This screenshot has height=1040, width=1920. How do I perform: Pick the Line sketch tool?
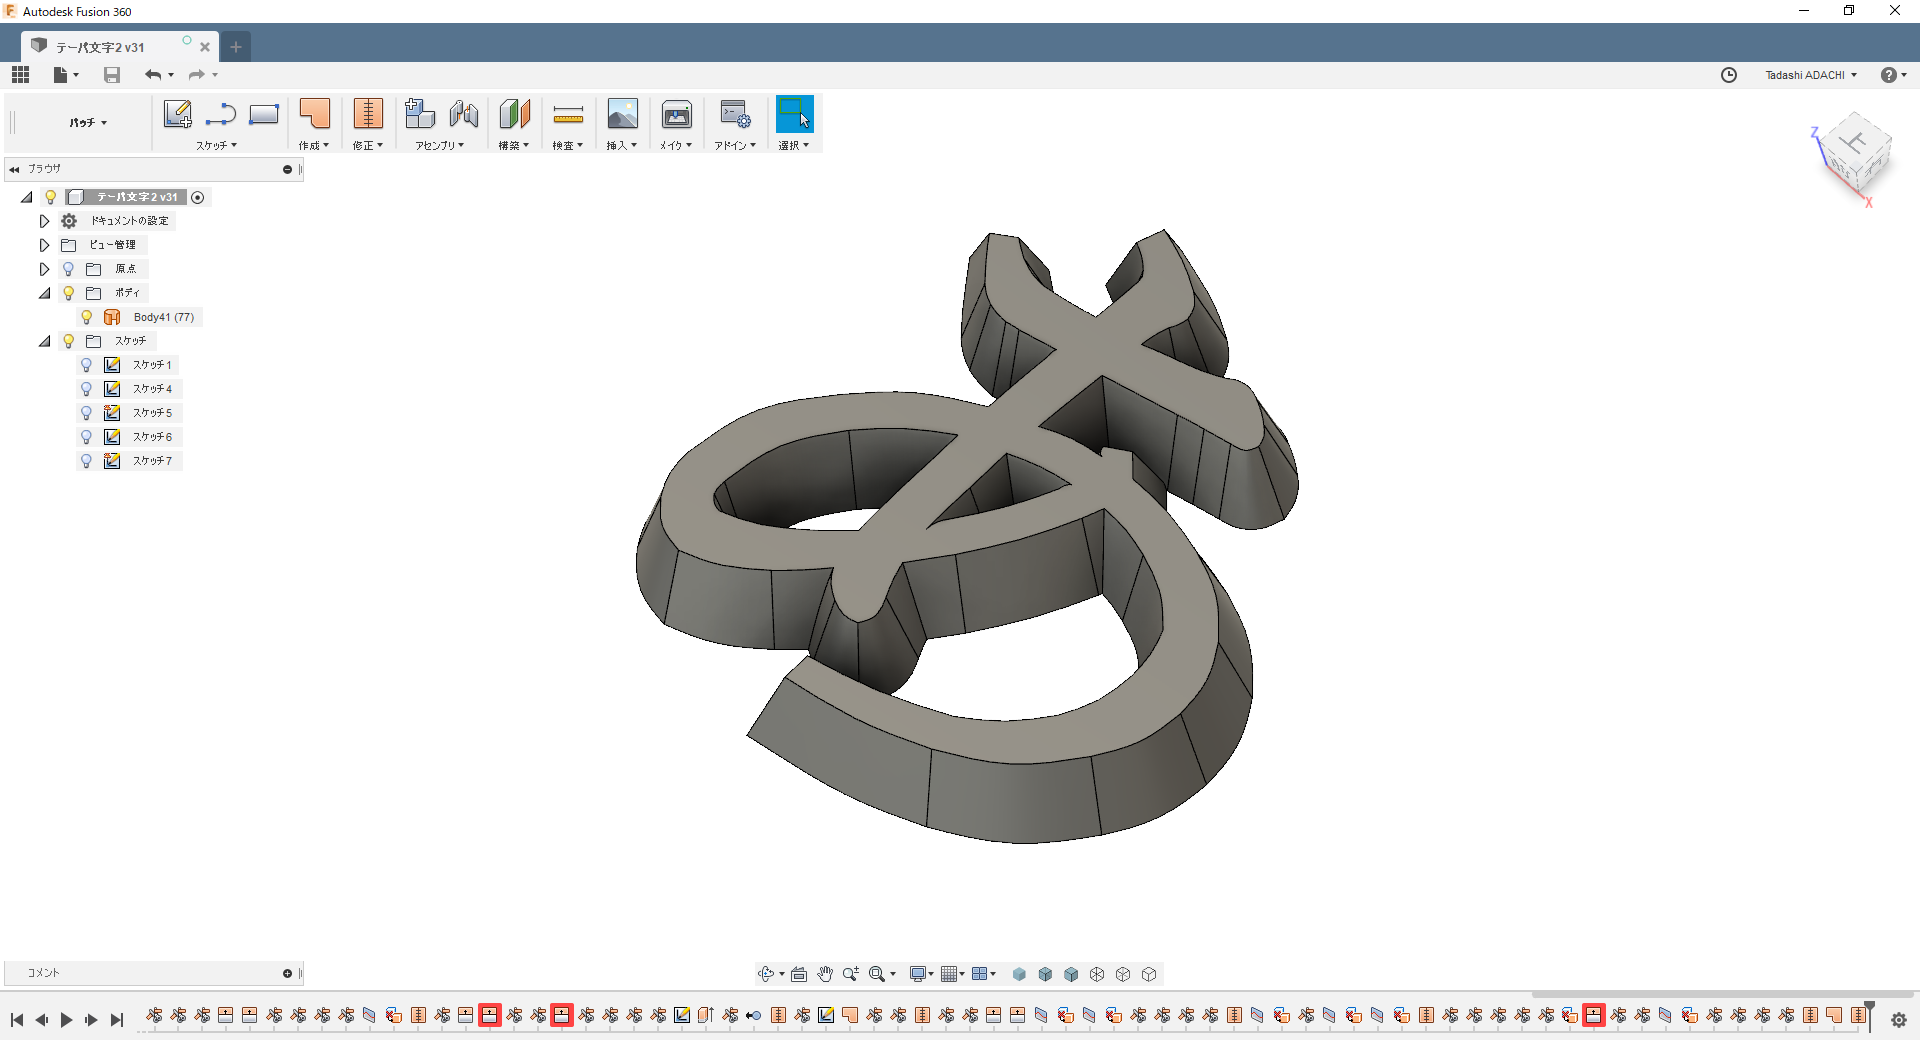coord(220,114)
